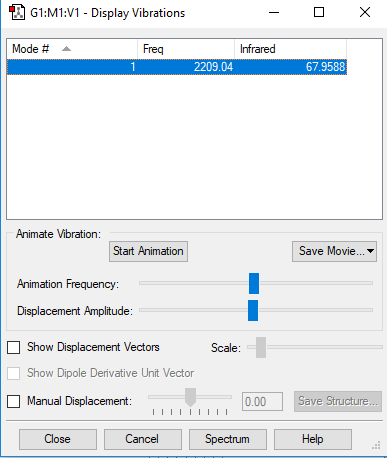Screen dimensions: 387x458
Task: Click the Mode # column header
Action: pos(72,49)
